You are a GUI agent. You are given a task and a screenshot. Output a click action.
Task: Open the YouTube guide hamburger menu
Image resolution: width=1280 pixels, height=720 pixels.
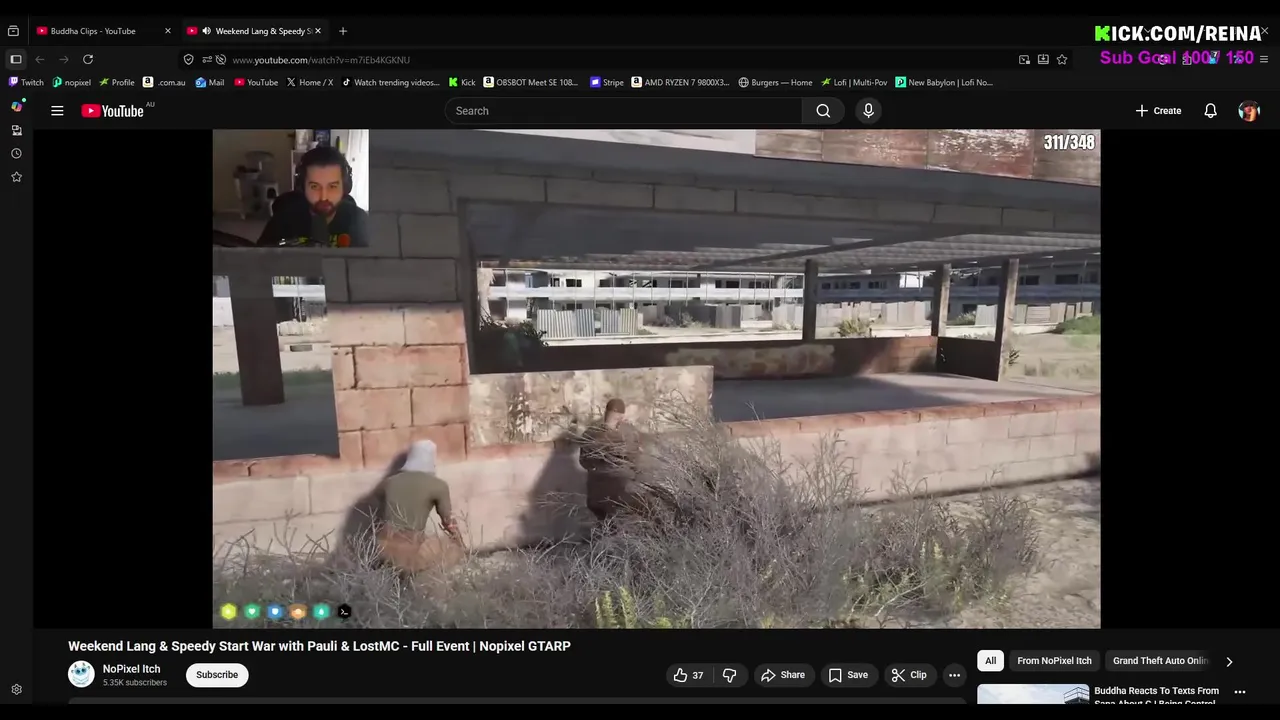[x=57, y=111]
